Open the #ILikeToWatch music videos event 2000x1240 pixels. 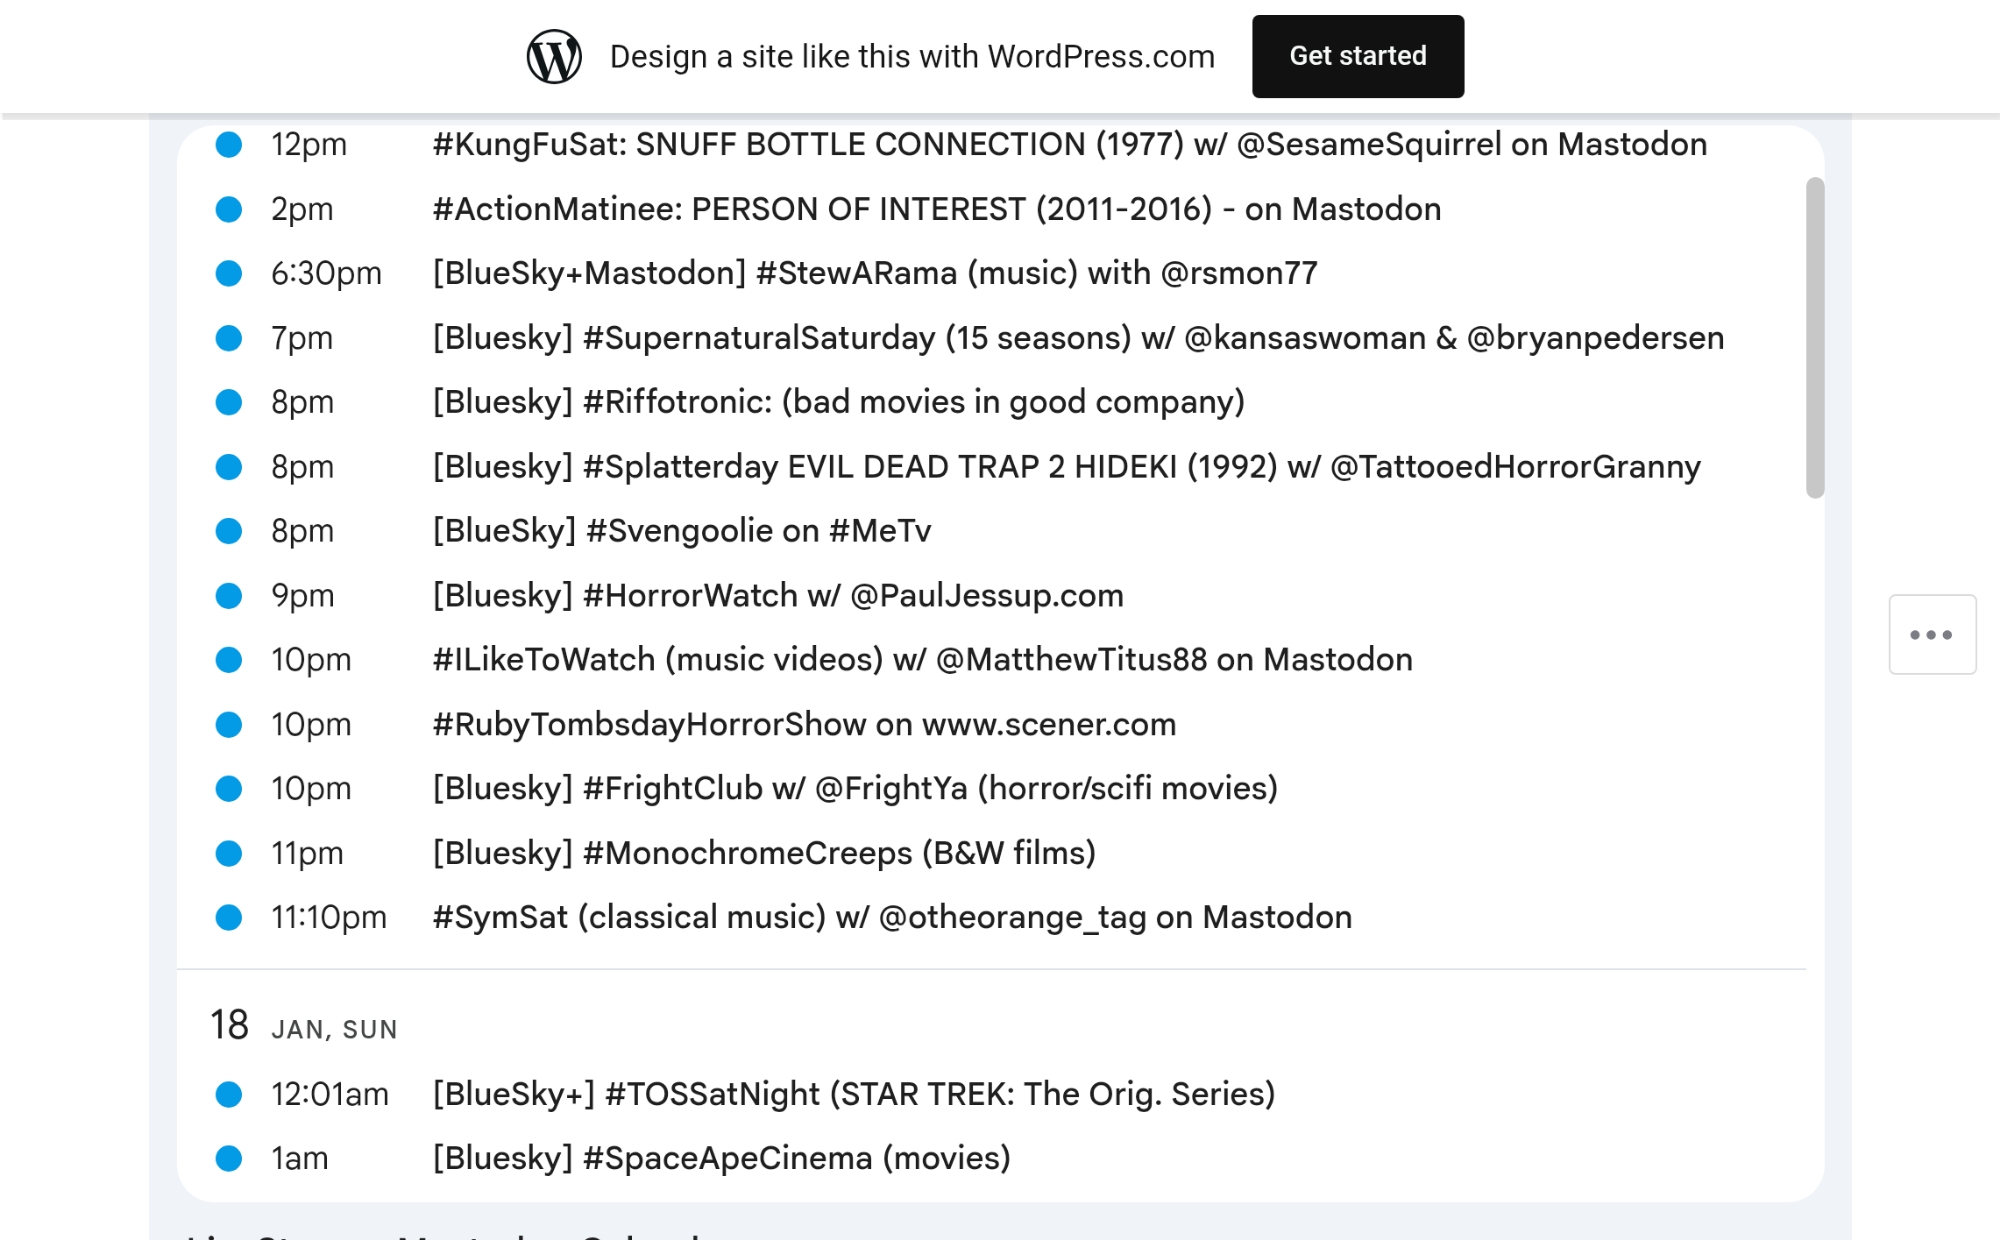tap(922, 660)
